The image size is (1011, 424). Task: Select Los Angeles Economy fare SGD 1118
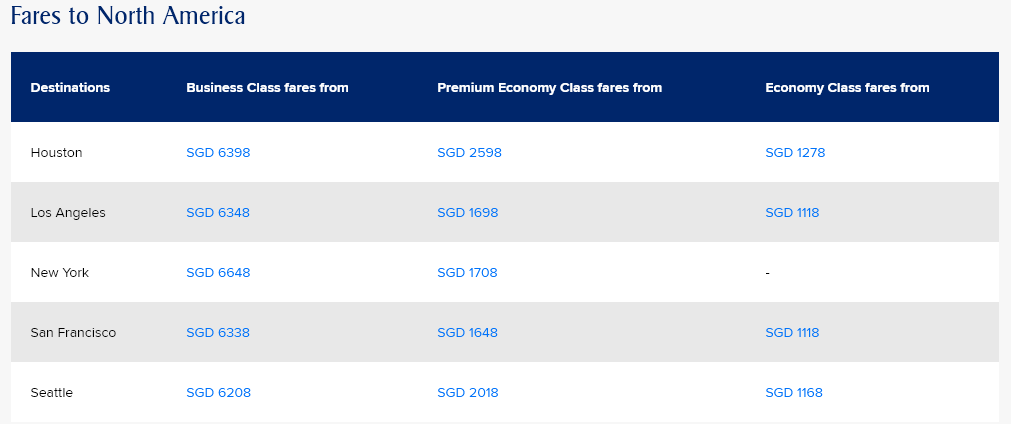point(792,213)
